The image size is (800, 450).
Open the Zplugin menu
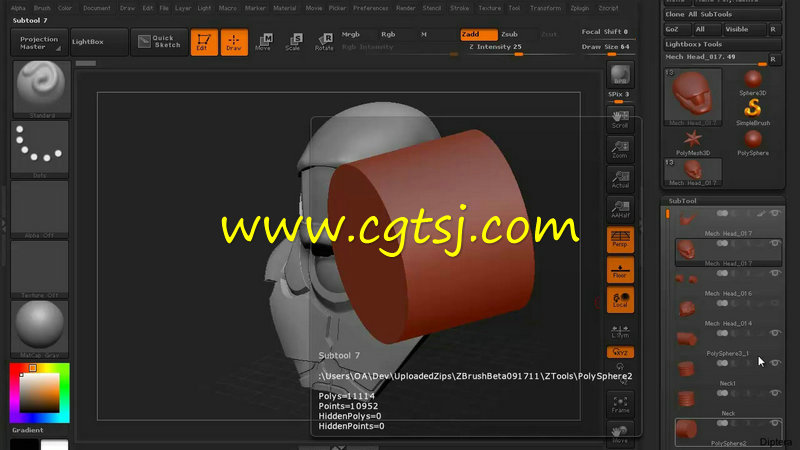pos(580,8)
